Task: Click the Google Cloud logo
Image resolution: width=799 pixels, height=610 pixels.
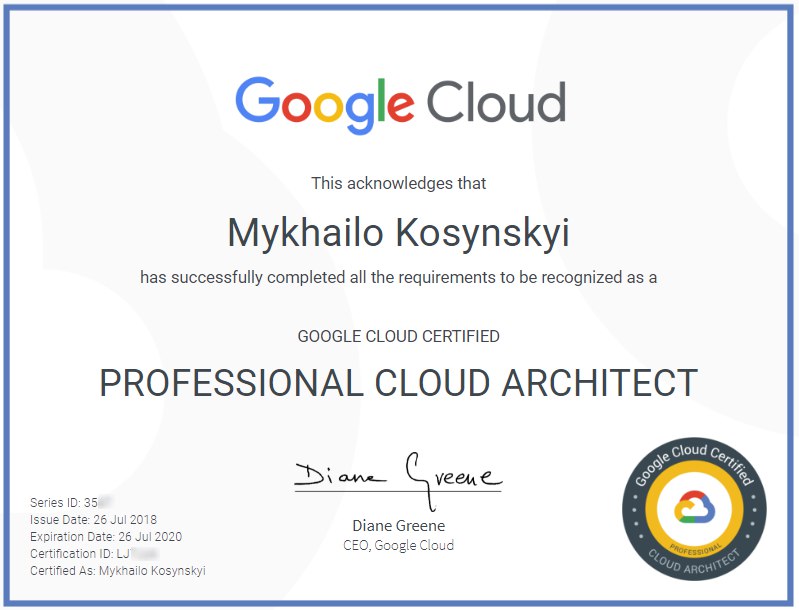Action: point(401,104)
